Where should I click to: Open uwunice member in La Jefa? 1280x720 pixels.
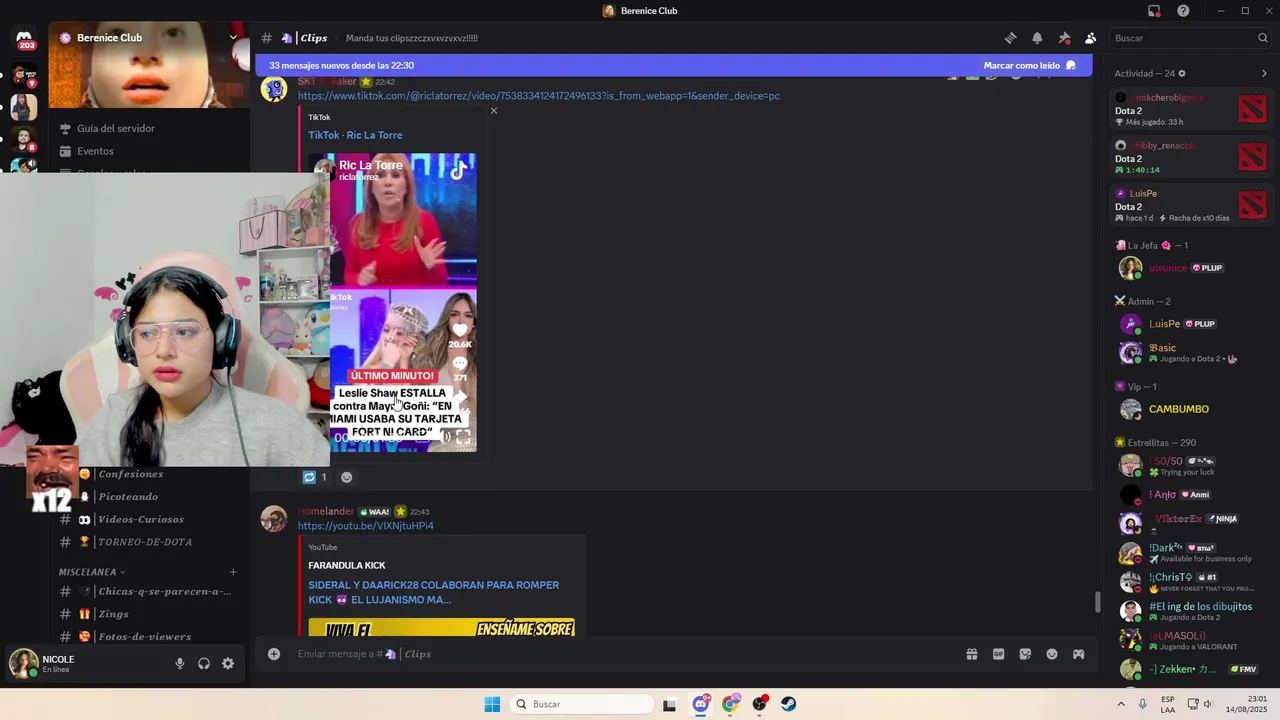click(x=1191, y=268)
